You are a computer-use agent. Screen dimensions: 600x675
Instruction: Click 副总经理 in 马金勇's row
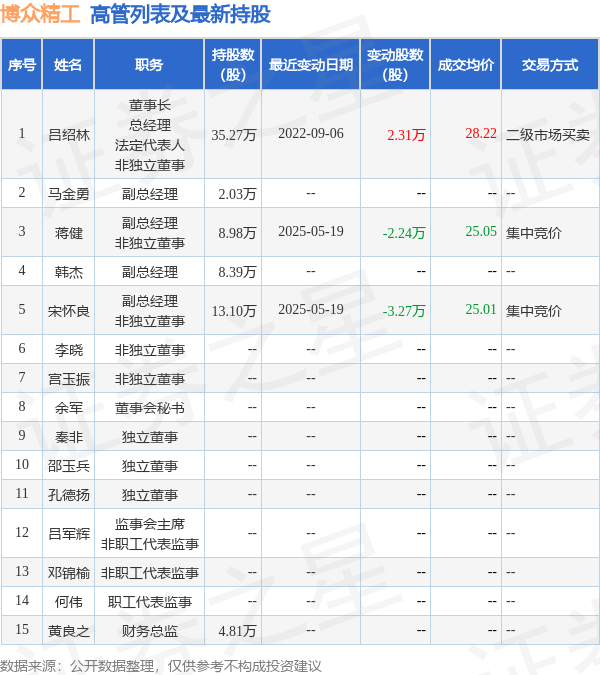click(x=150, y=194)
